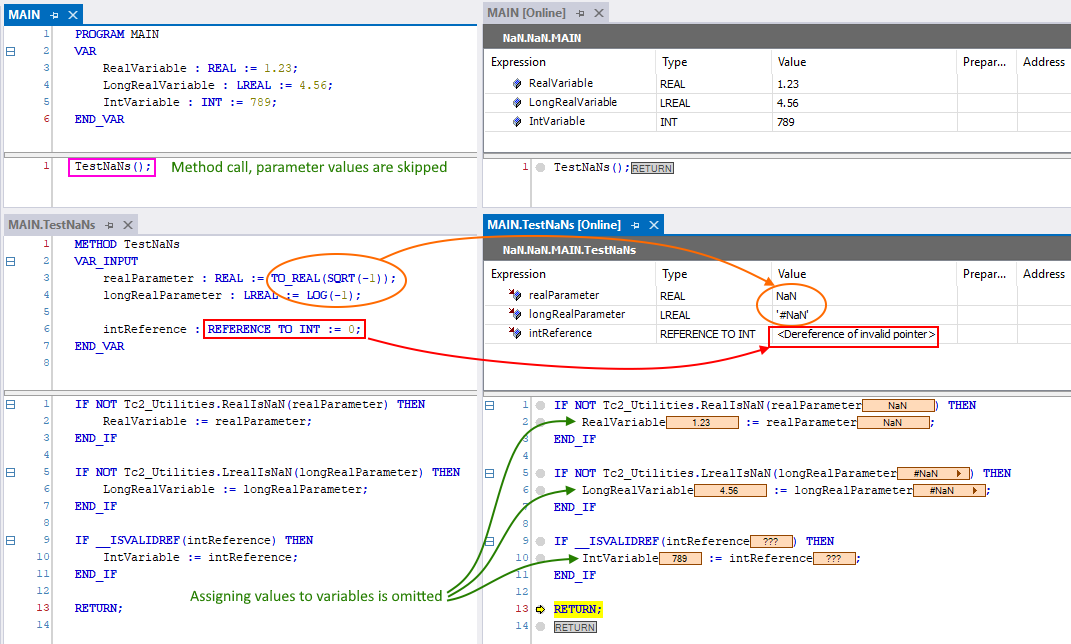Pin the MAIN.TestNaNs [Online] tab

tap(635, 225)
